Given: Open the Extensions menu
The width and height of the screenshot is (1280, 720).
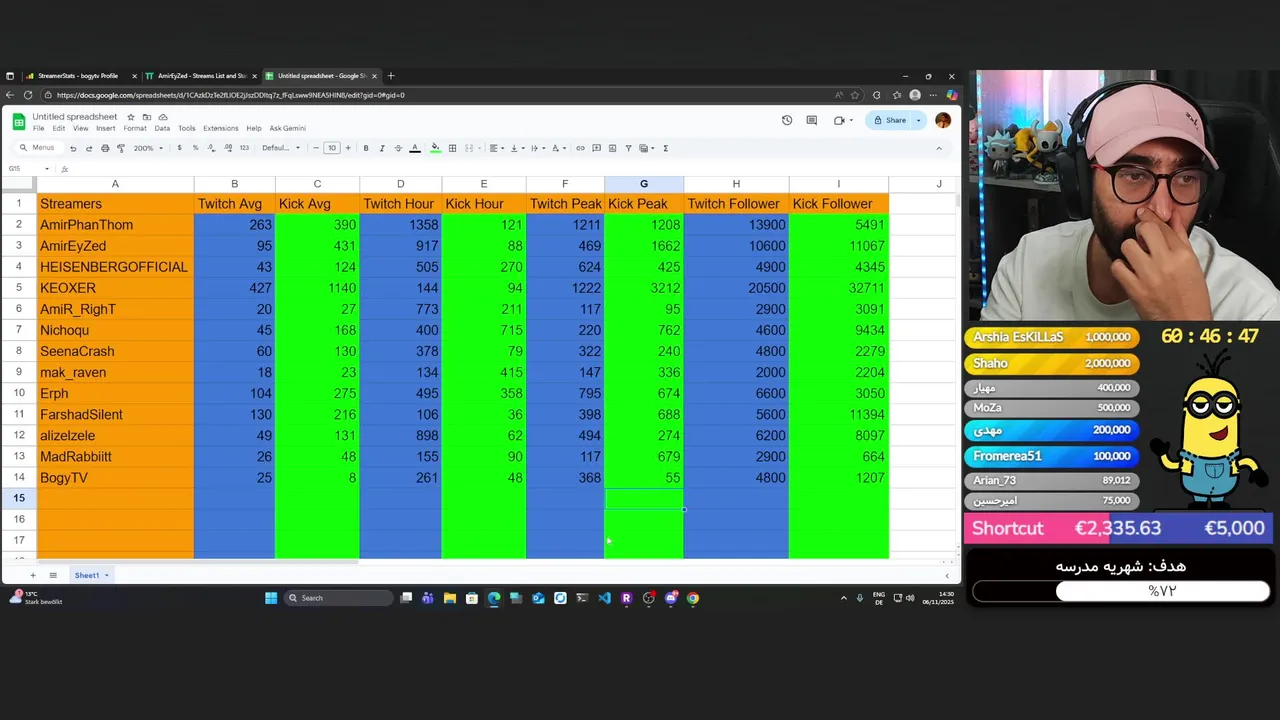Looking at the screenshot, I should [x=221, y=128].
